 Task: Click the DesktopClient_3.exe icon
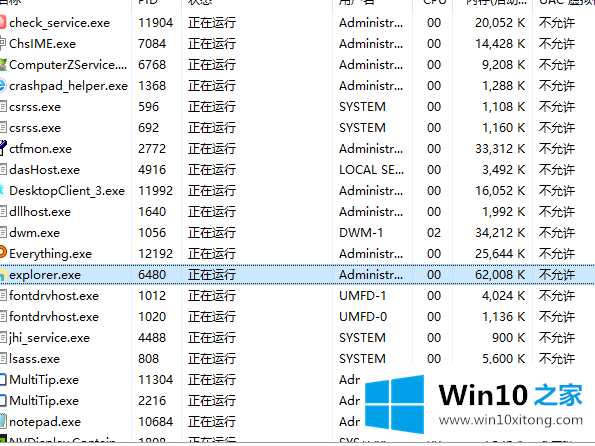[x=2, y=190]
